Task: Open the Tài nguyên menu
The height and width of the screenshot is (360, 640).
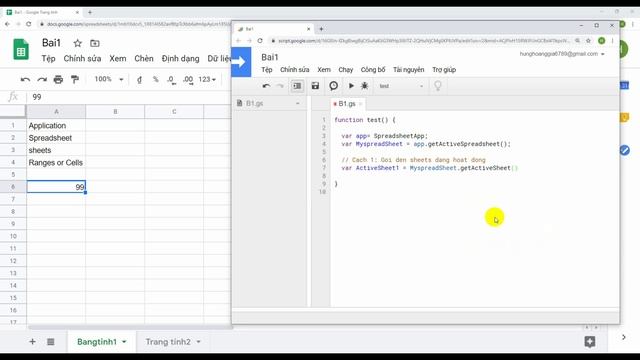Action: (x=408, y=70)
